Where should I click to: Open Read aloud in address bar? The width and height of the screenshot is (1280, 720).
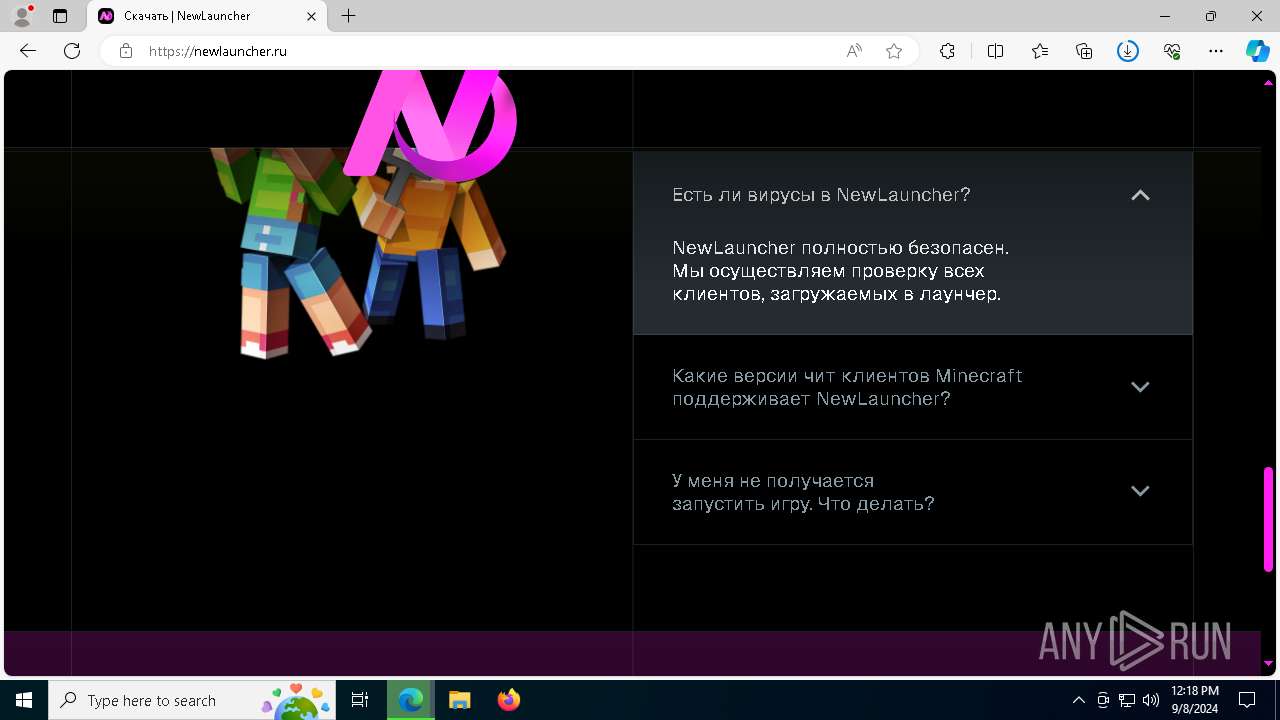click(x=854, y=51)
